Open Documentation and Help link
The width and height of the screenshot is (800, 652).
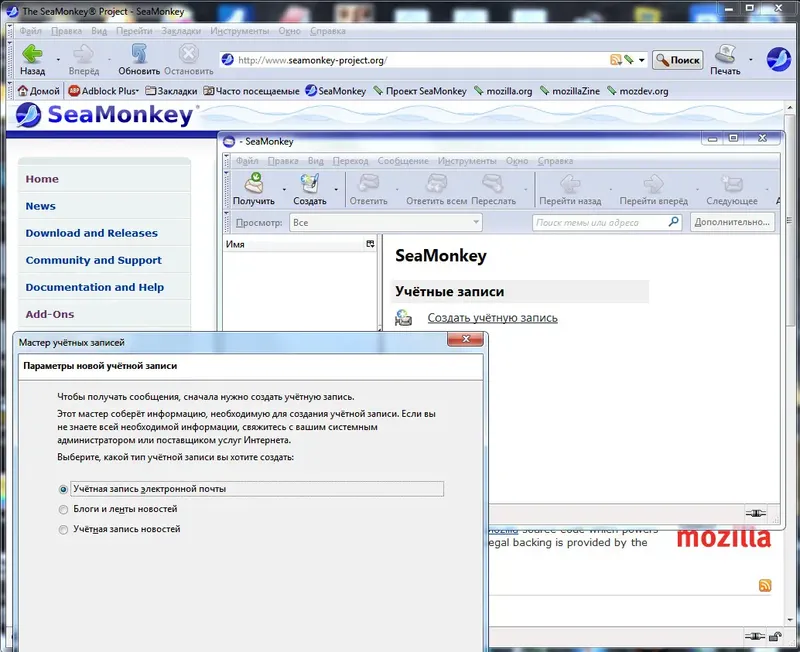(x=95, y=287)
